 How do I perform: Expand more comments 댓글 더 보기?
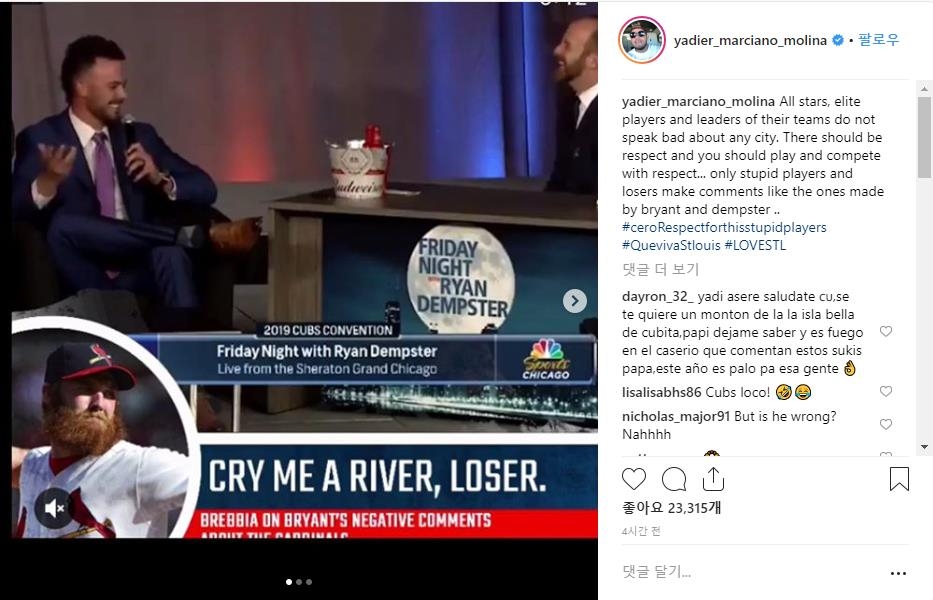coord(660,270)
